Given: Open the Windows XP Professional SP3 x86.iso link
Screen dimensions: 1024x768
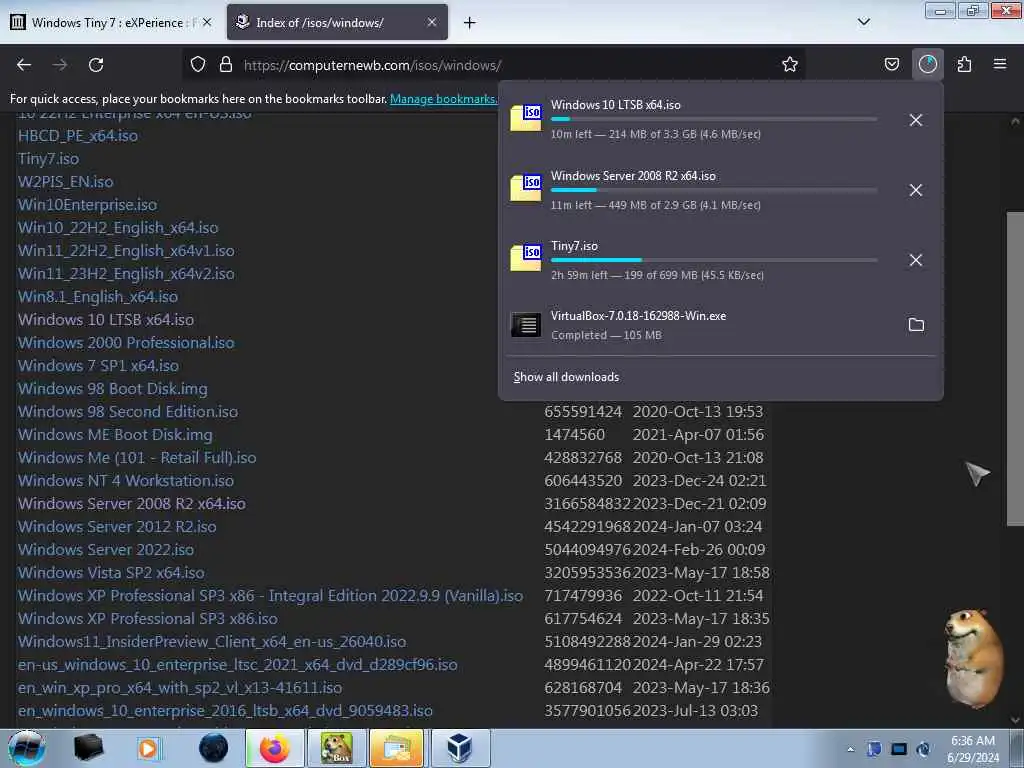Looking at the screenshot, I should tap(148, 618).
